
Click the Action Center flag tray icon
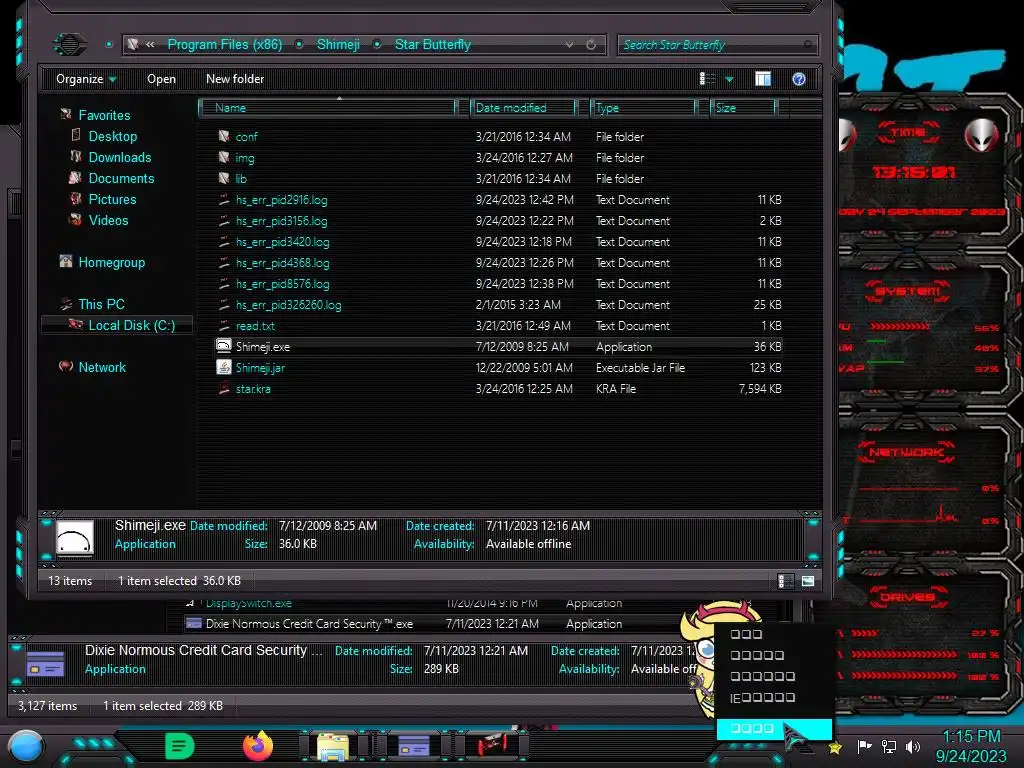864,746
